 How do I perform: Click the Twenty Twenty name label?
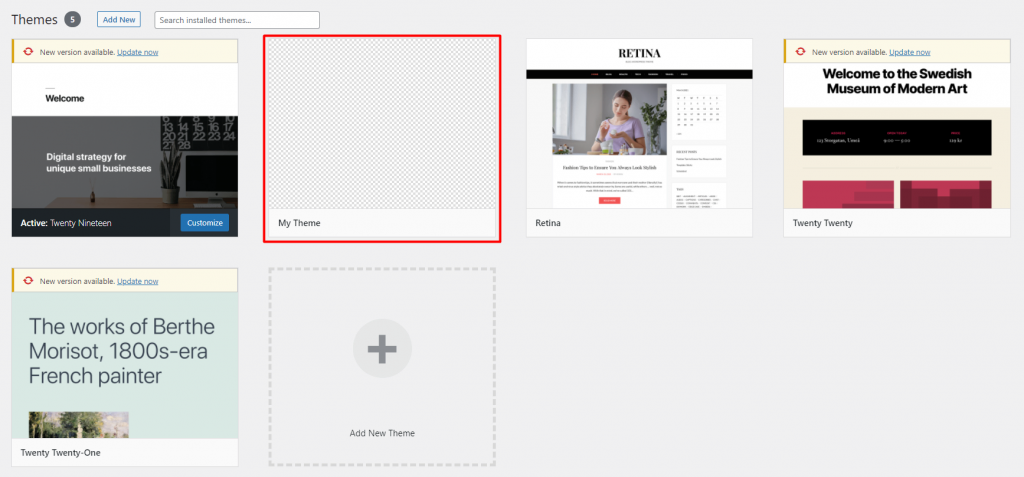coord(822,223)
